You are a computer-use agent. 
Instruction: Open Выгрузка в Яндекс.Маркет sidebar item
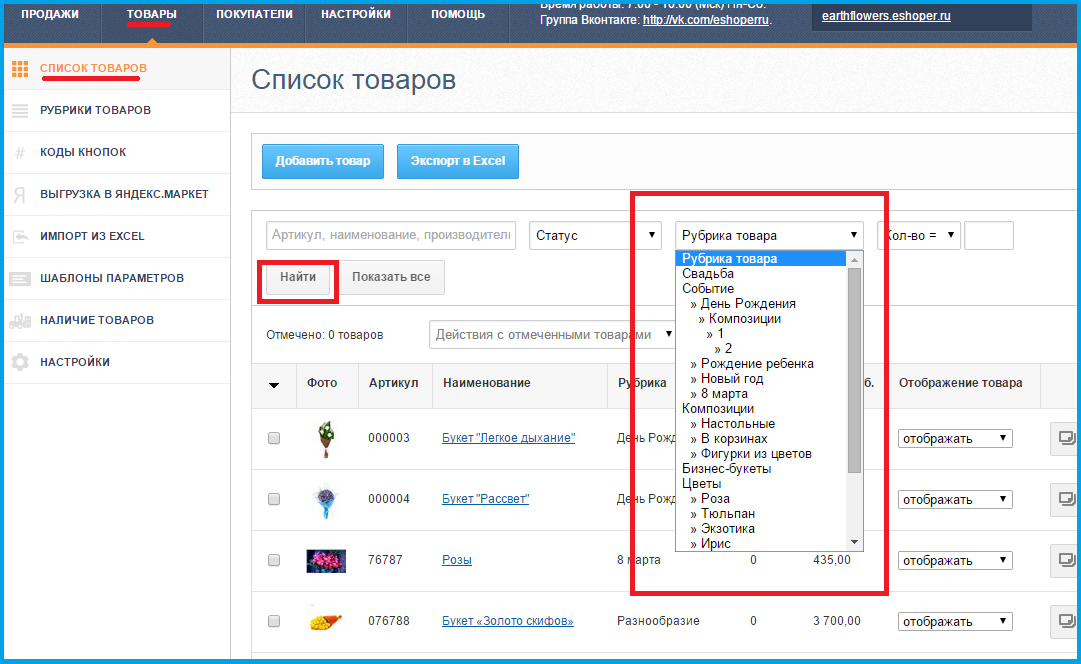tap(124, 194)
